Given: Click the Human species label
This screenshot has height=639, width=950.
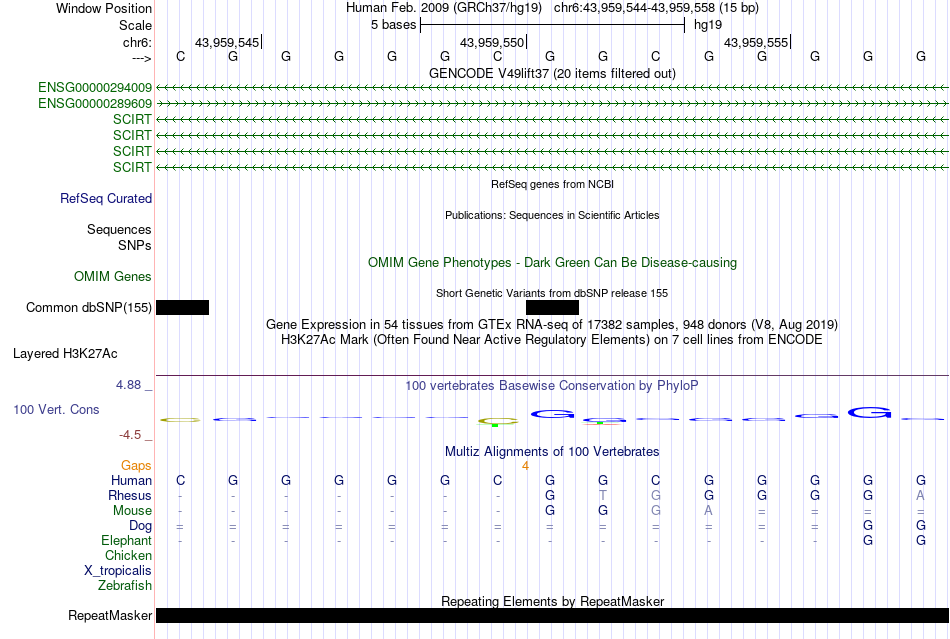Looking at the screenshot, I should [131, 480].
